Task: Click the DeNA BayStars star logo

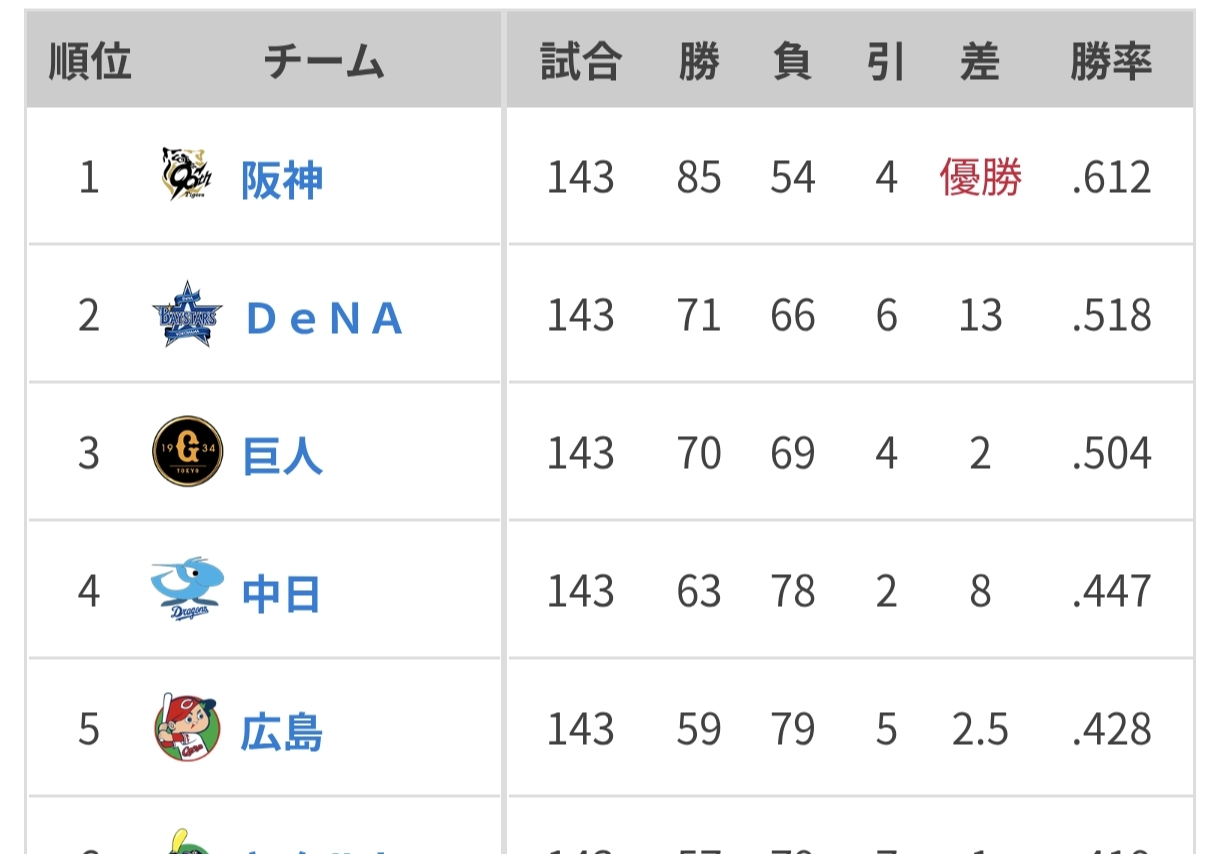Action: click(x=187, y=315)
